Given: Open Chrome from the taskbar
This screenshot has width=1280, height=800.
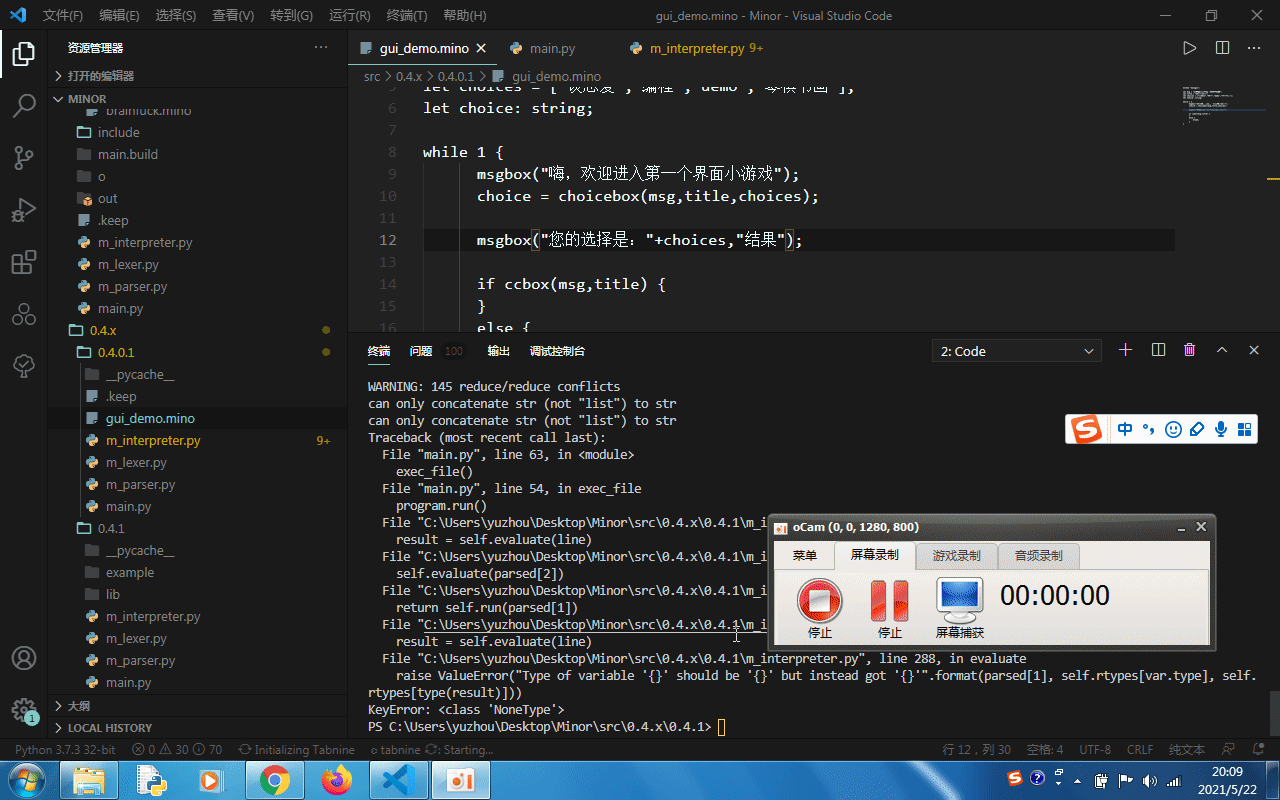Looking at the screenshot, I should (275, 780).
